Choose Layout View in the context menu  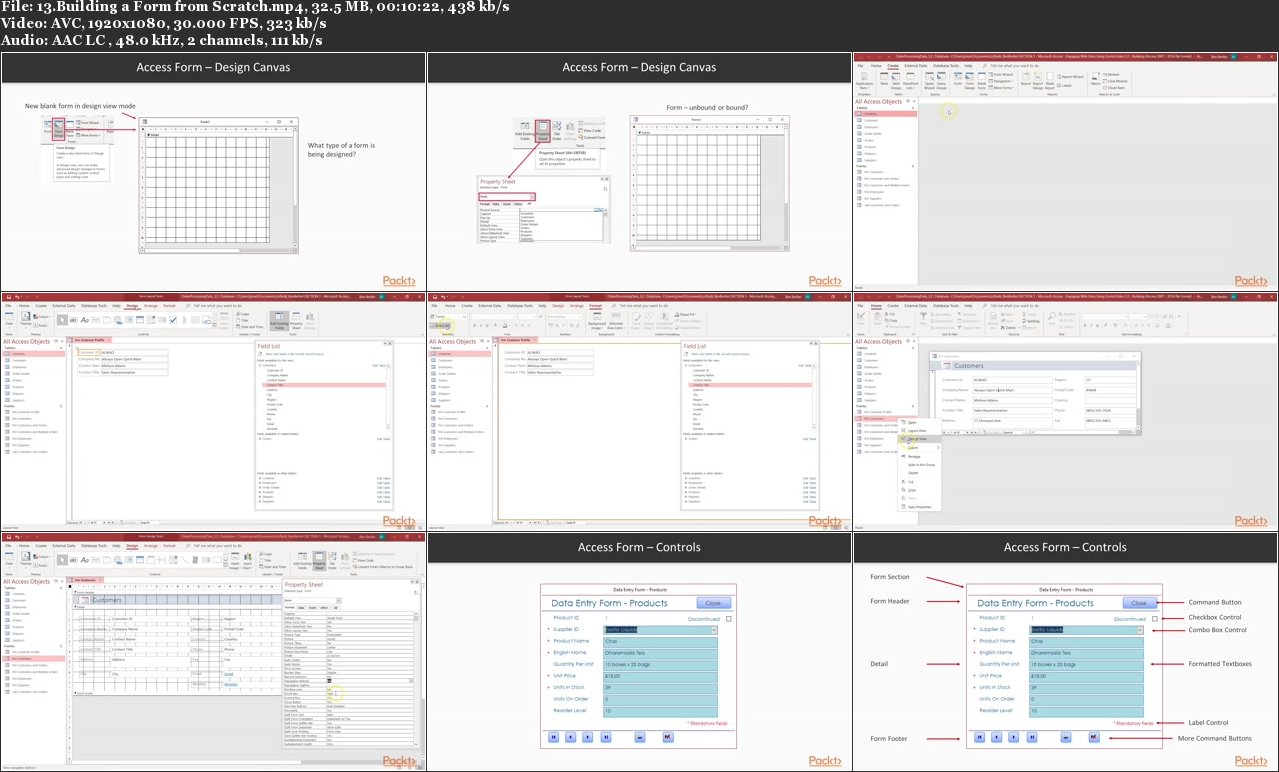[917, 430]
